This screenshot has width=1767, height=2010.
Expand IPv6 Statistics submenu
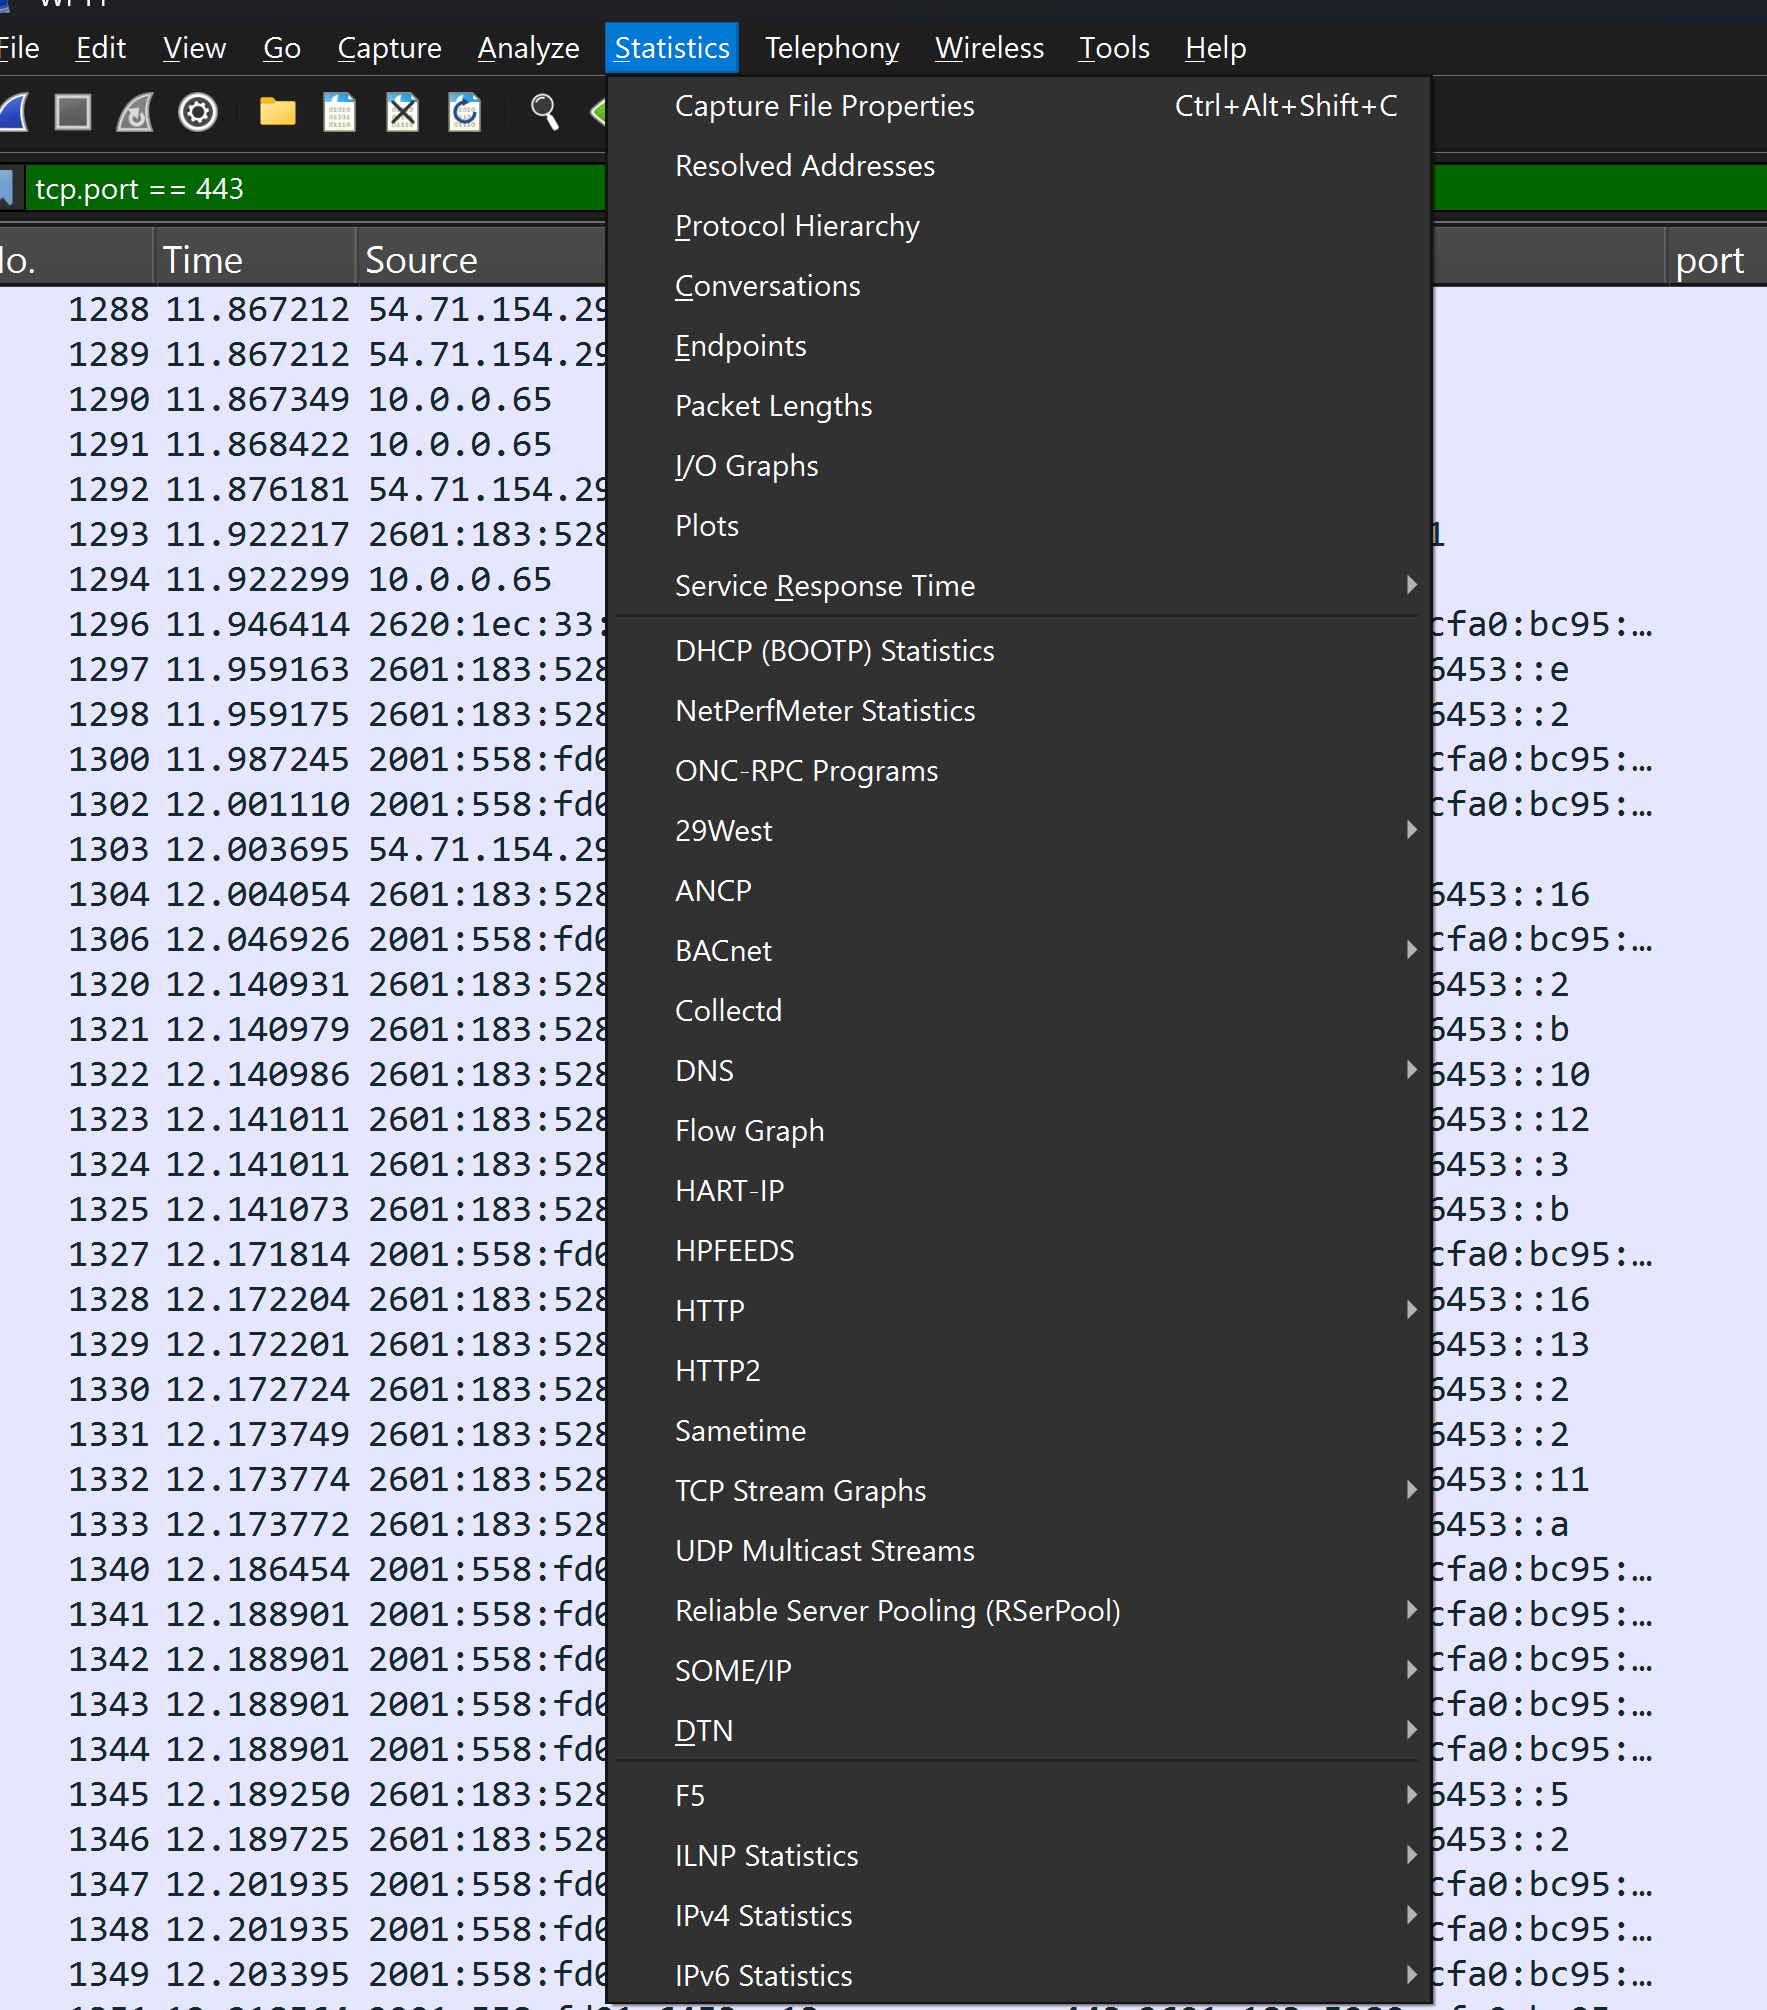click(1019, 1976)
